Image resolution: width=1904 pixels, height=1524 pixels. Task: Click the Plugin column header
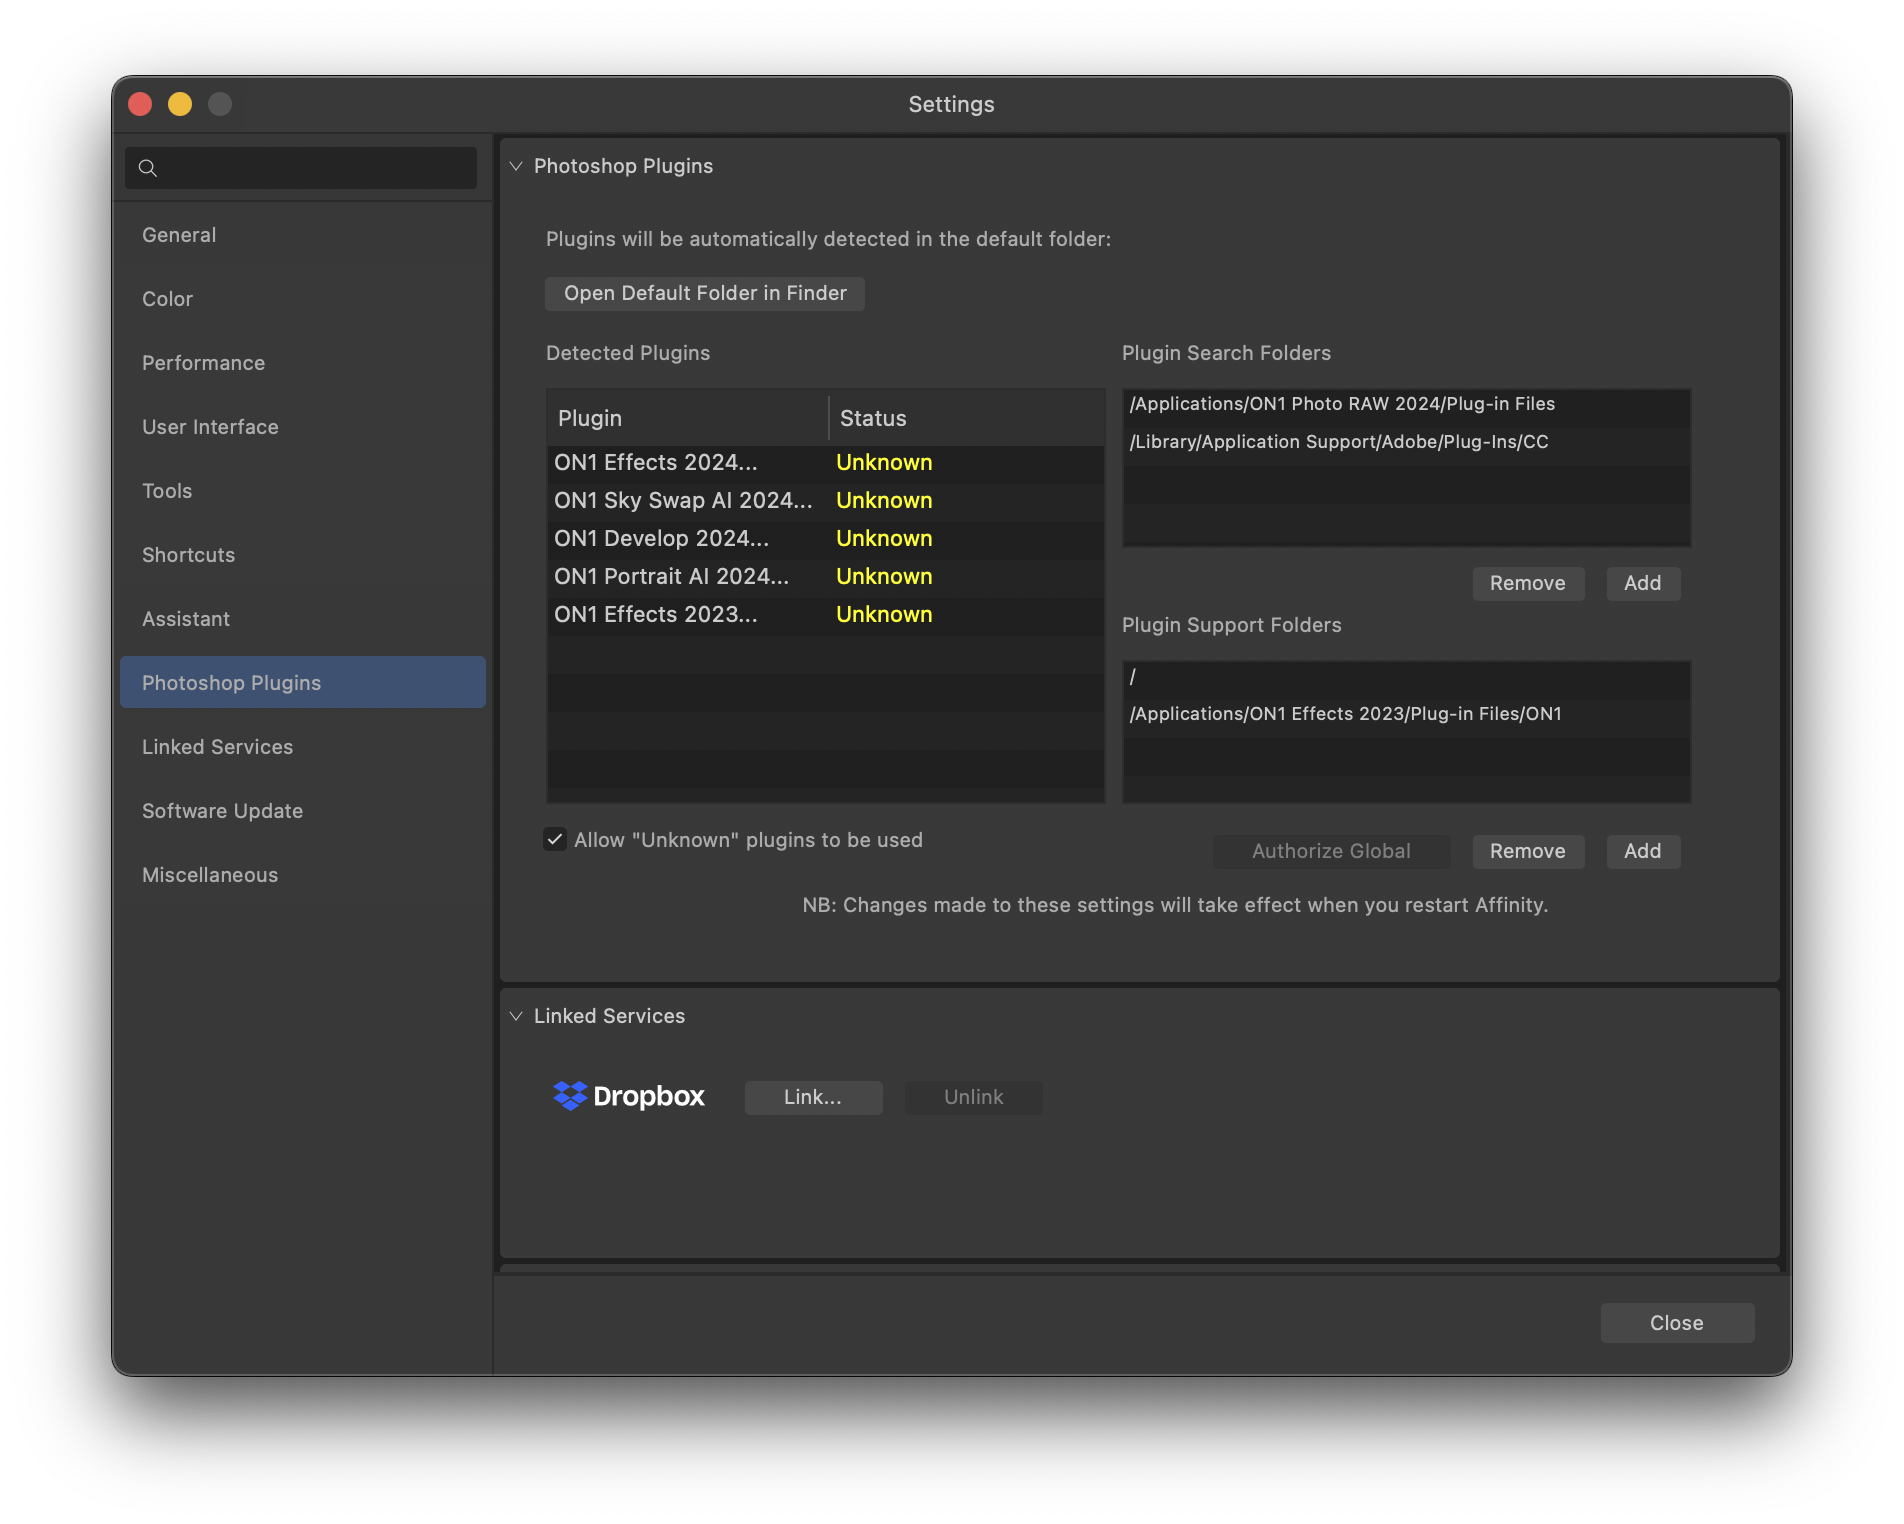pos(688,418)
